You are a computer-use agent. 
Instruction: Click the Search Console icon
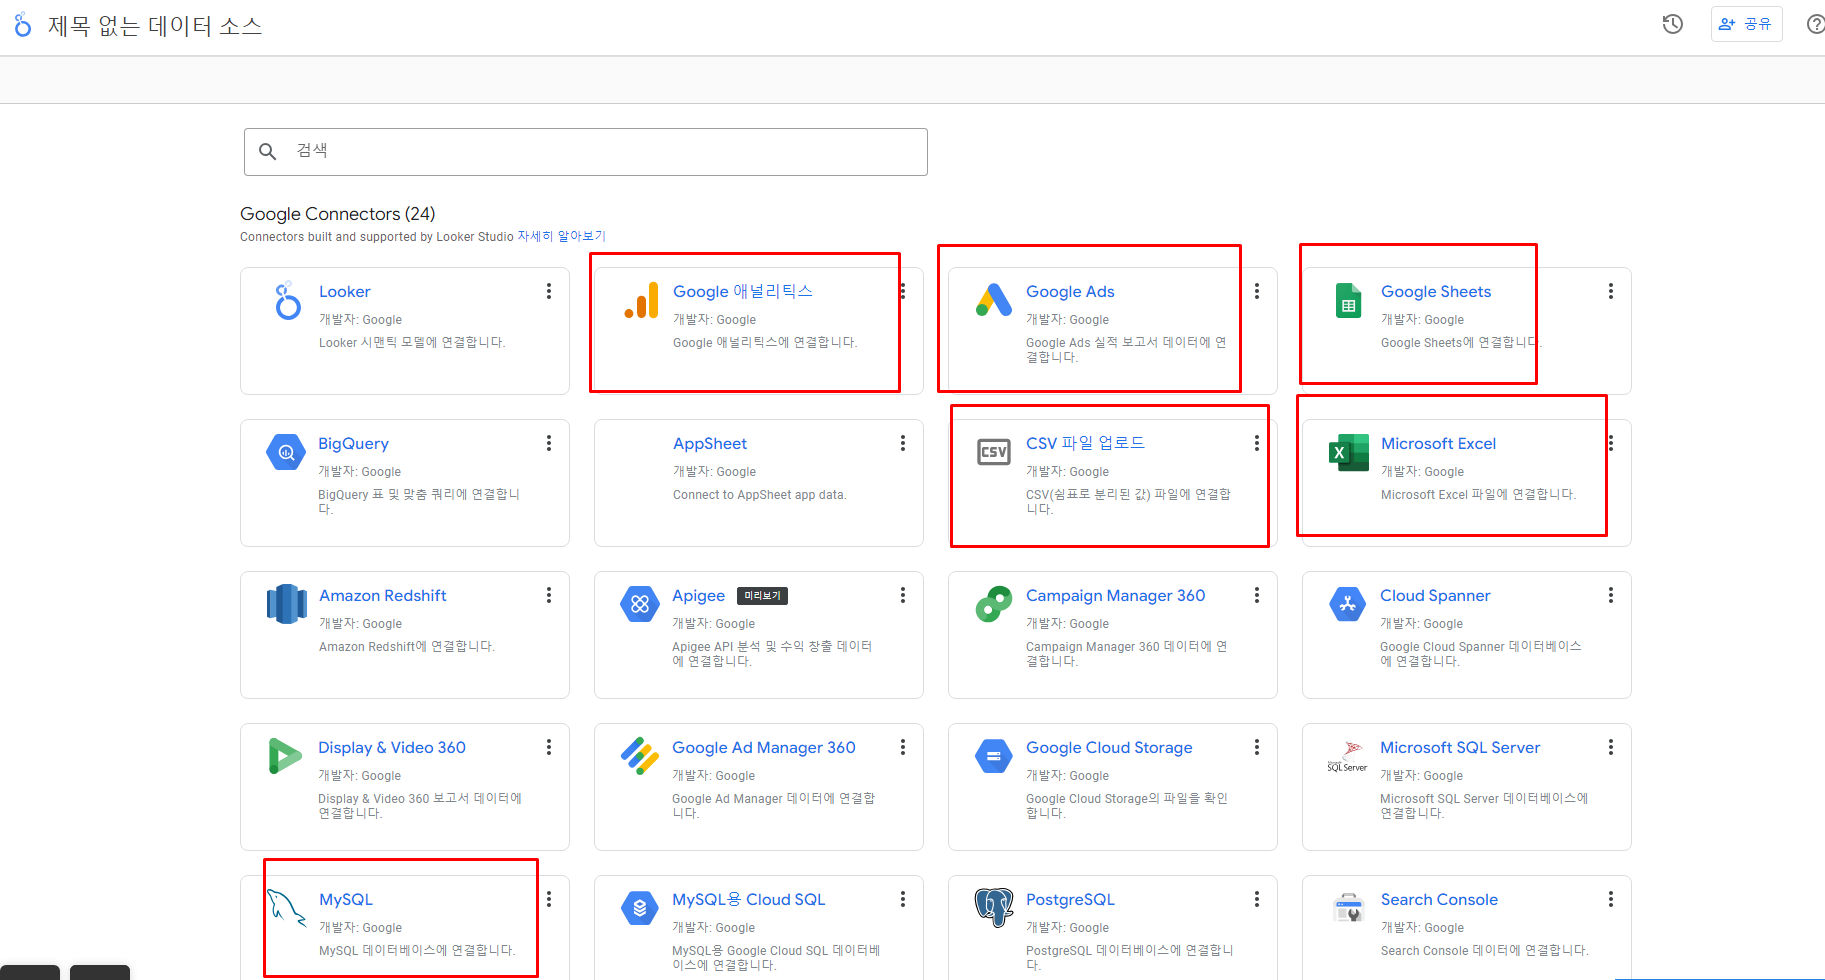(1348, 908)
